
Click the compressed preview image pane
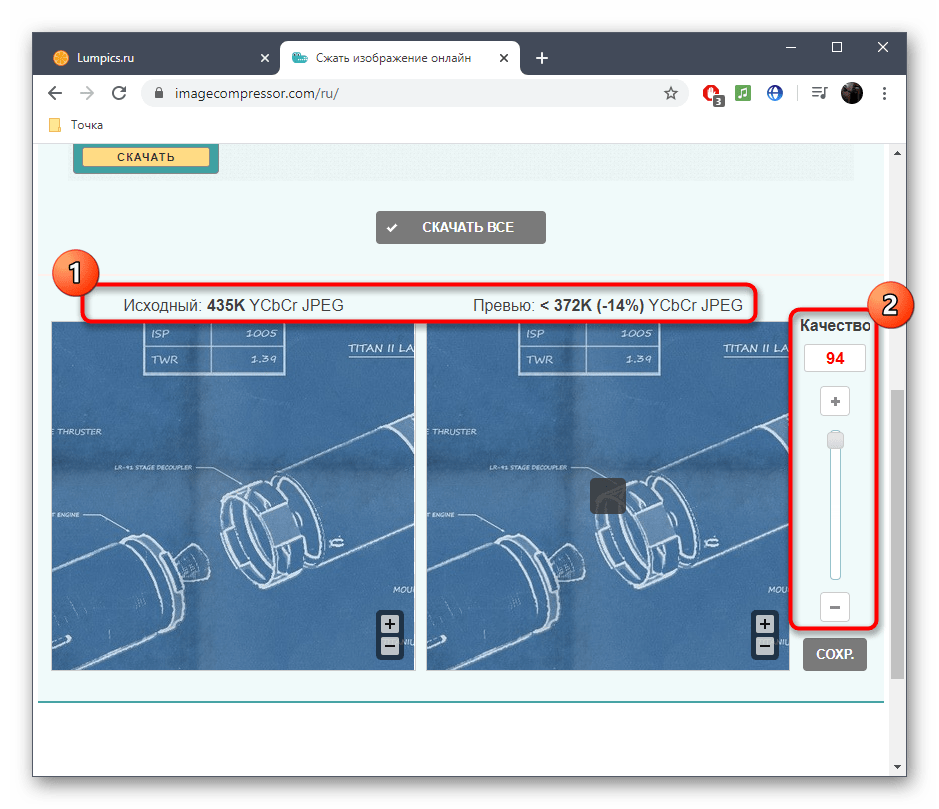click(608, 496)
